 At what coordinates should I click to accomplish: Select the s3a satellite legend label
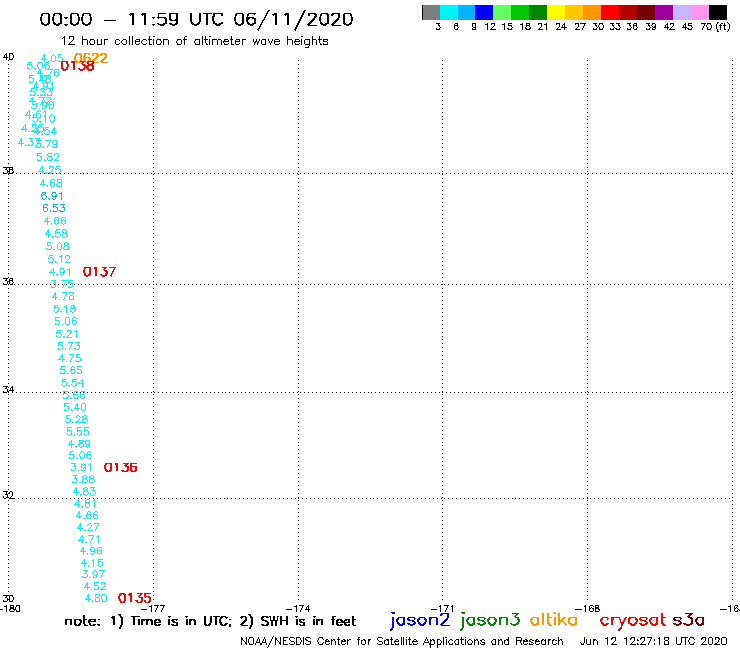689,620
